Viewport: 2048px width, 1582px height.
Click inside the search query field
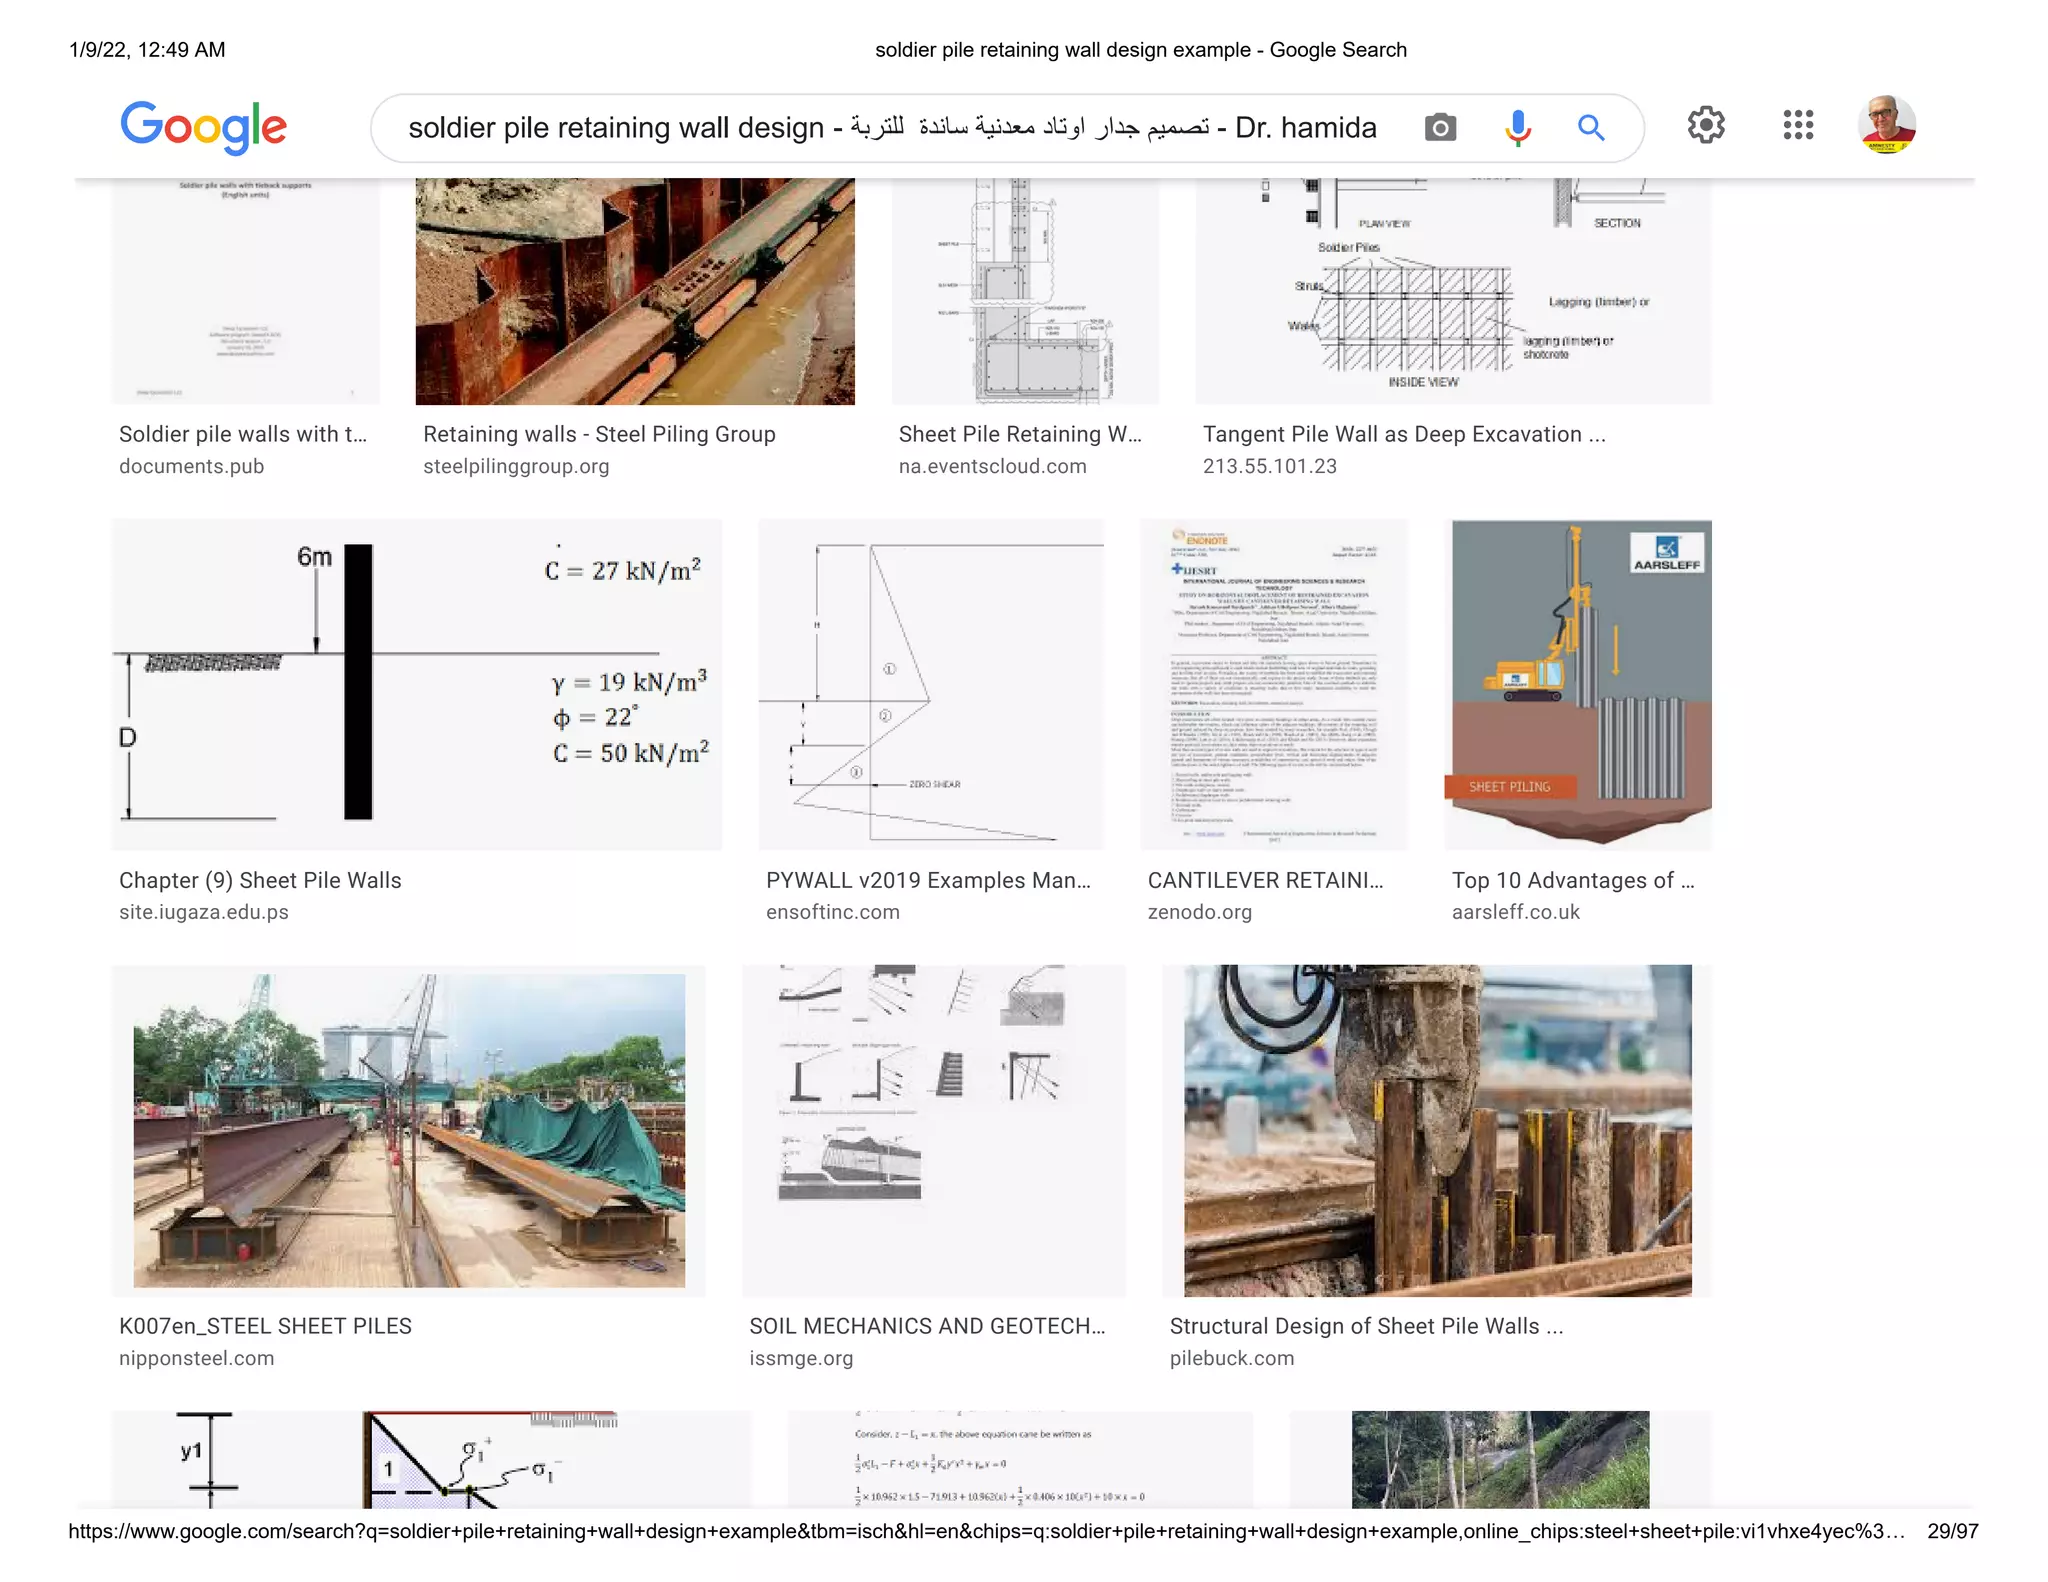coord(890,128)
